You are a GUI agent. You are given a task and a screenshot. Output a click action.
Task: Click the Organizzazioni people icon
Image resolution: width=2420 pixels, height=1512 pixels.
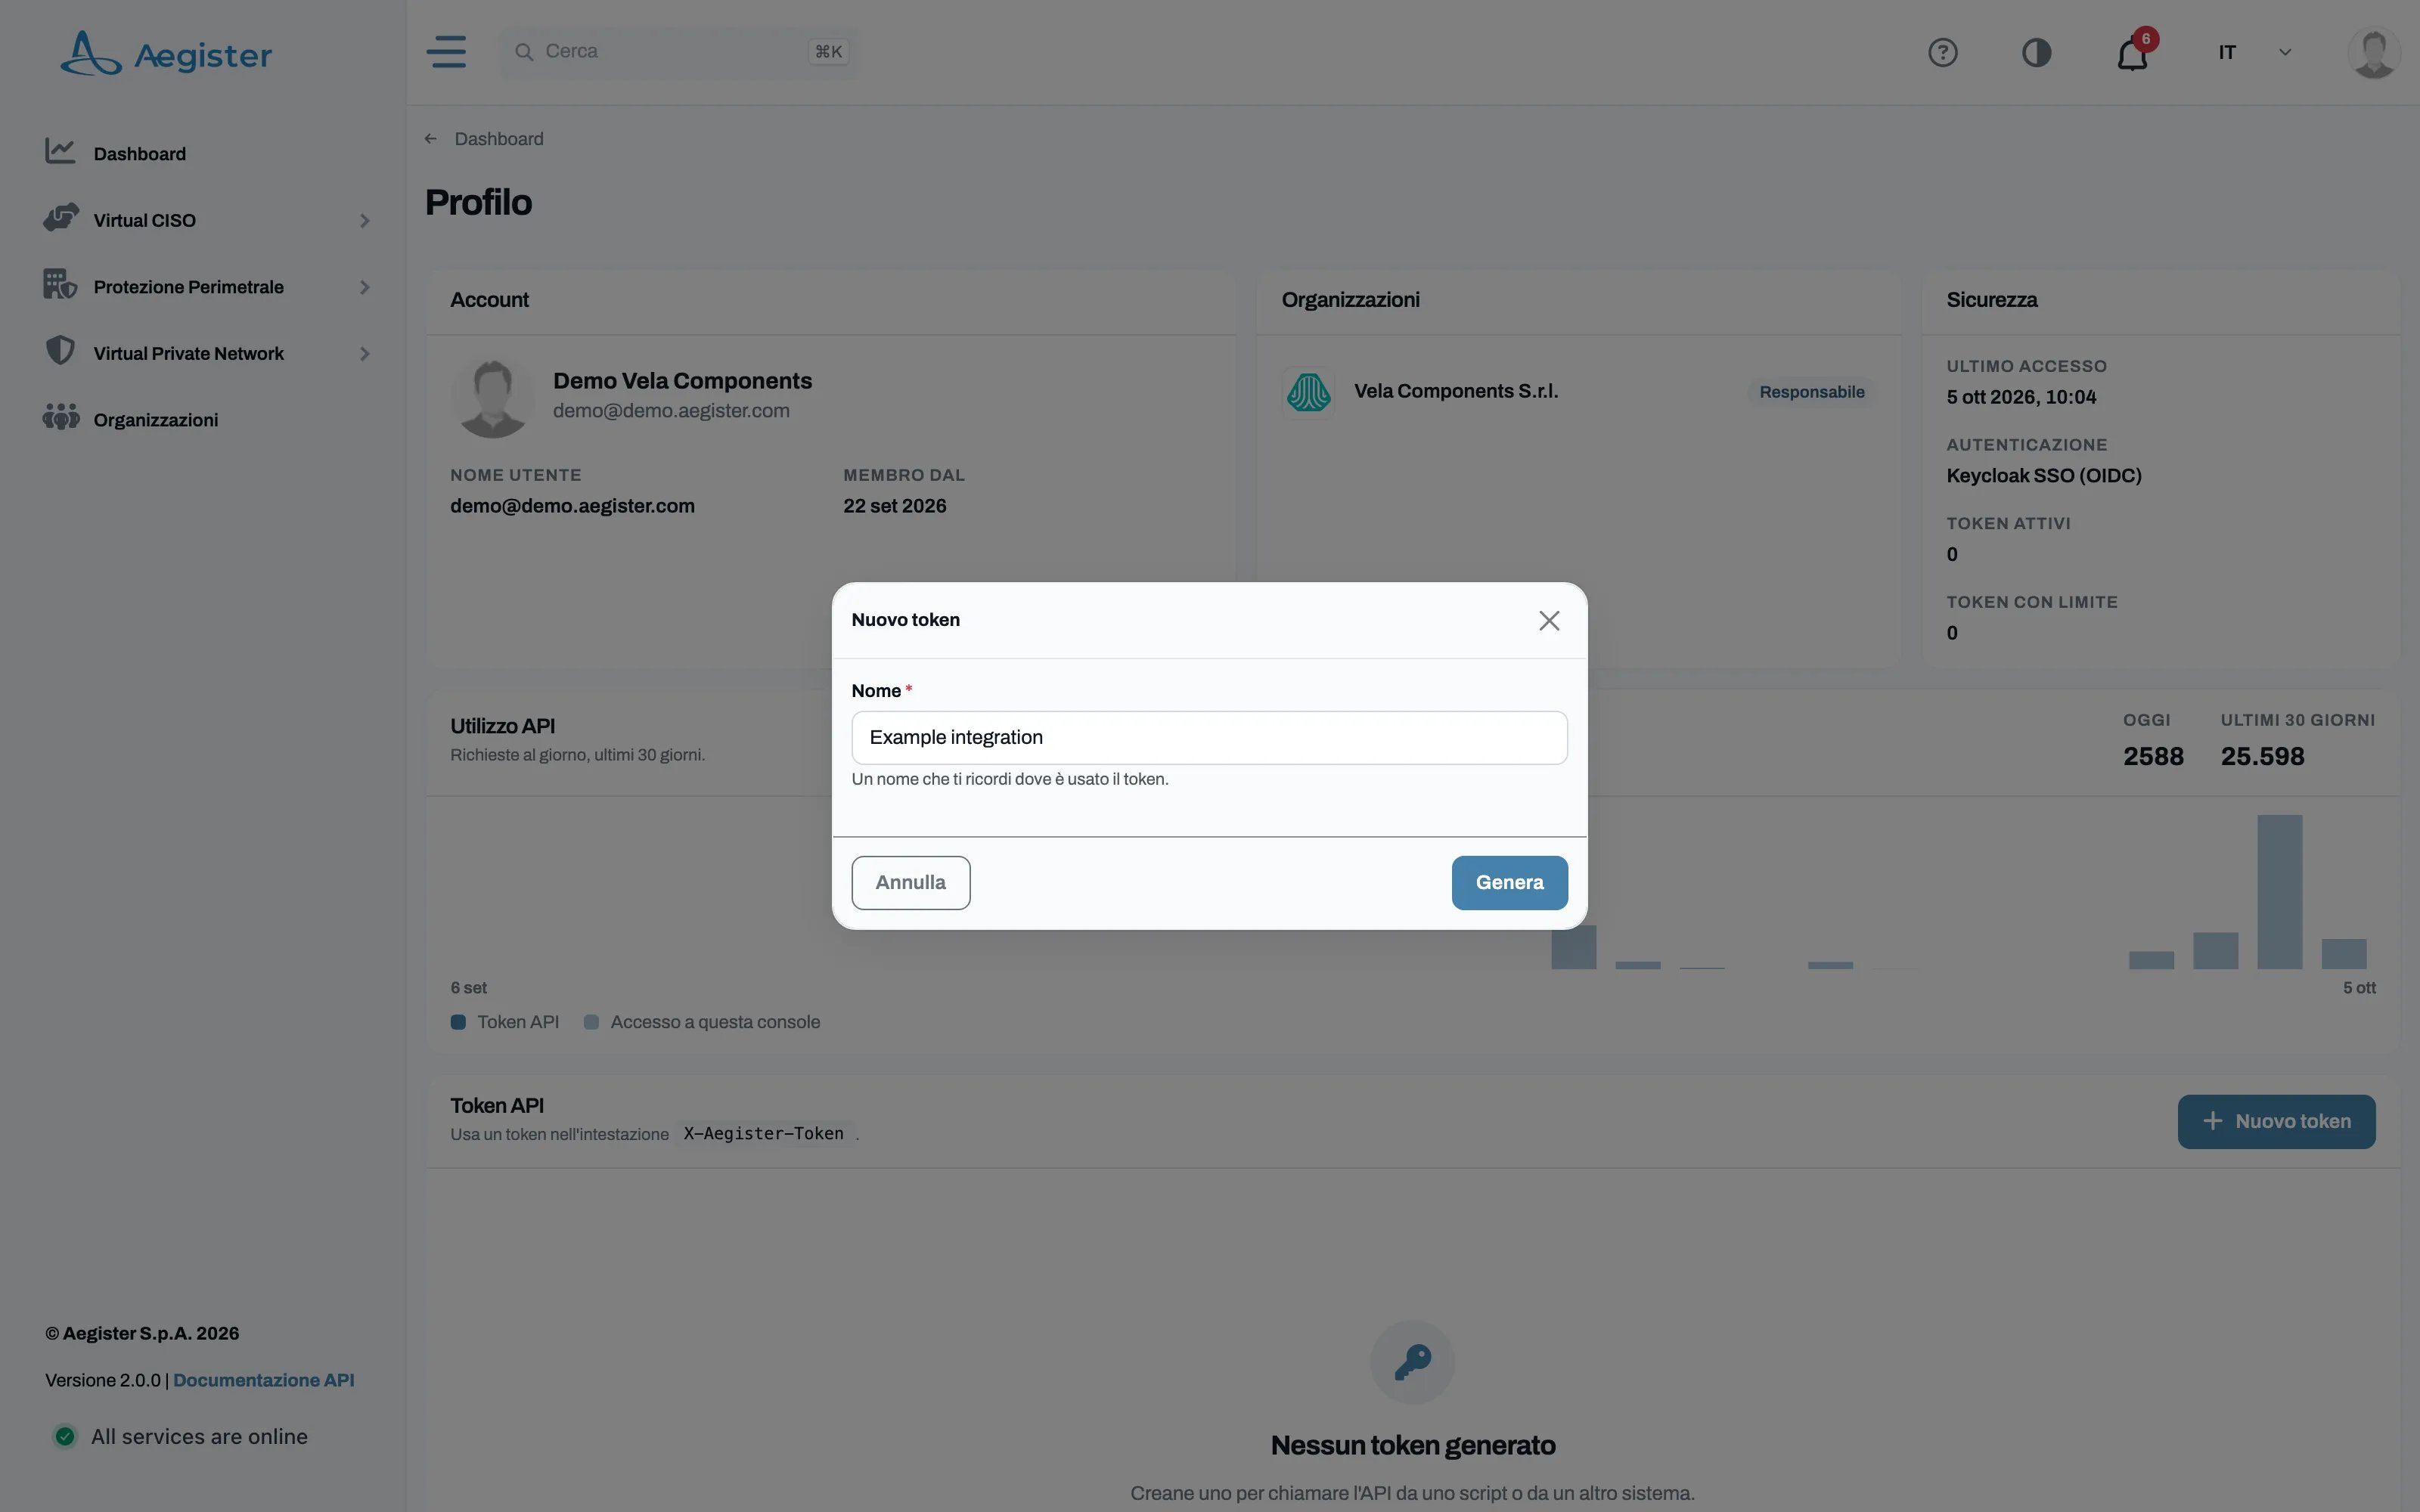[61, 418]
